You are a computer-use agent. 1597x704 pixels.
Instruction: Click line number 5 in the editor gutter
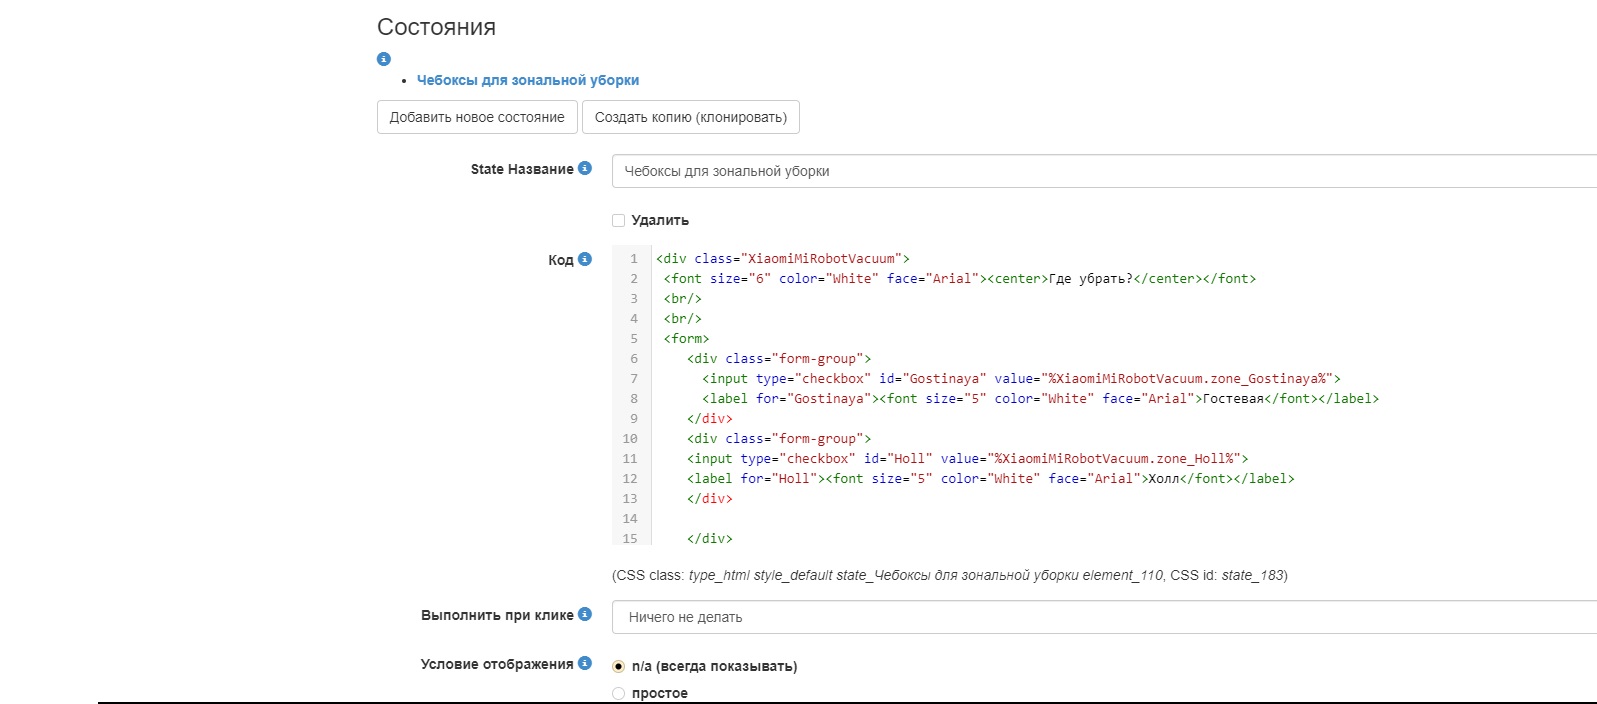633,339
